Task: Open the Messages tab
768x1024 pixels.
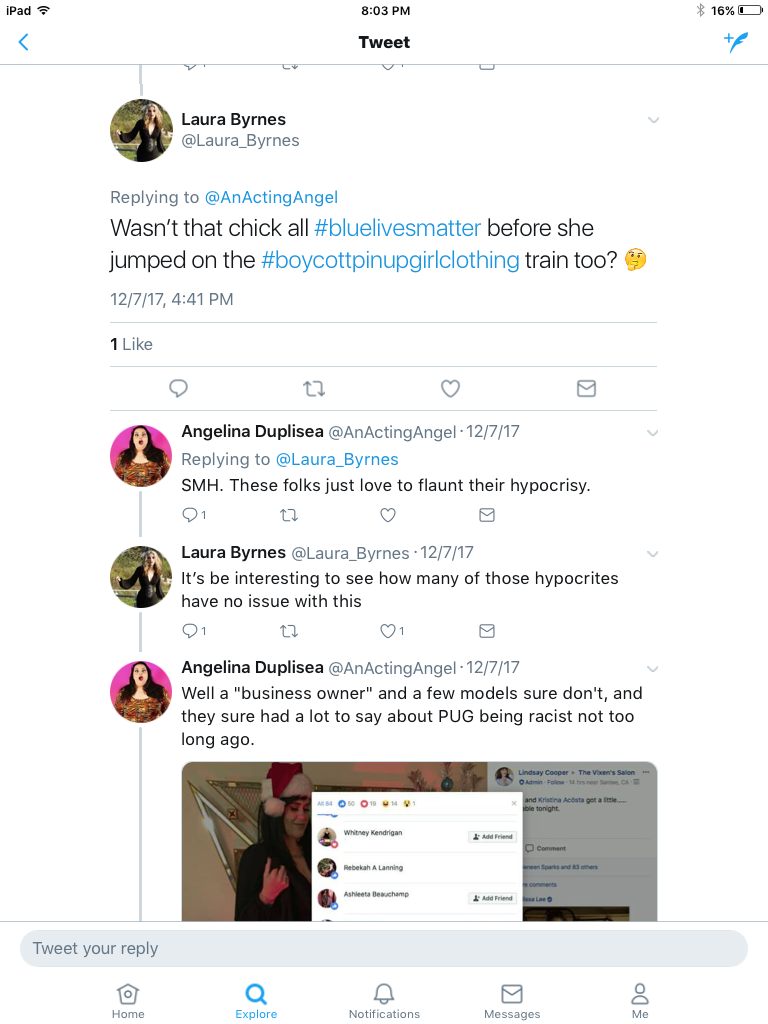Action: tap(512, 1001)
